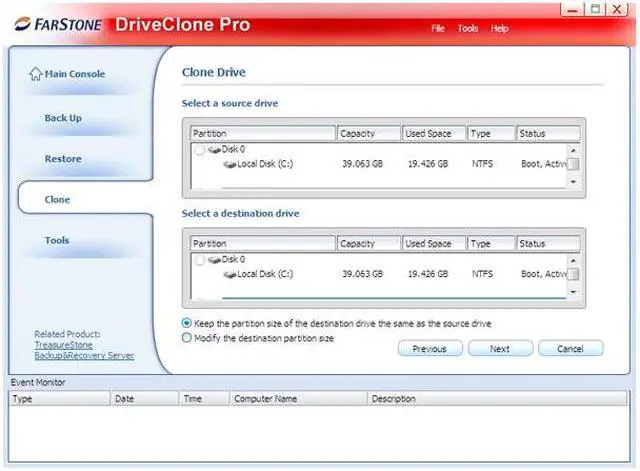
Task: Click 39.063 GB capacity in source list
Action: (362, 164)
